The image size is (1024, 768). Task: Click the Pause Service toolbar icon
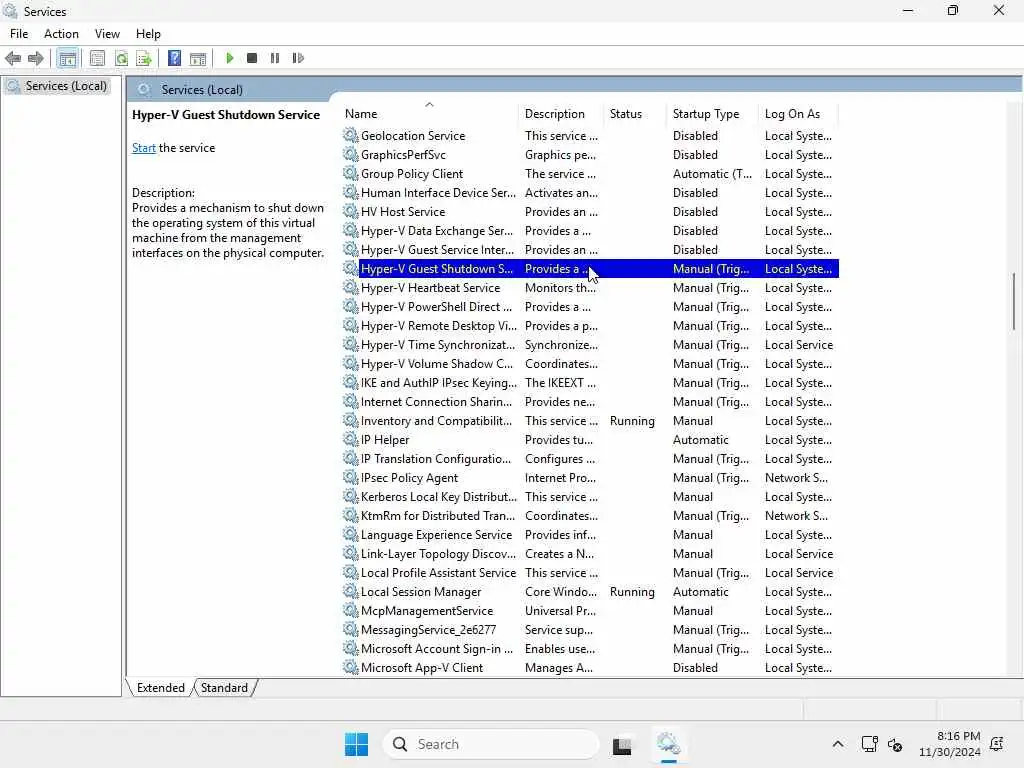click(x=275, y=58)
